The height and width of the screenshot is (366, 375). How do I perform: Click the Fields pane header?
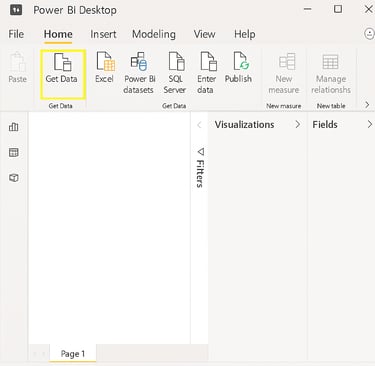click(x=325, y=125)
